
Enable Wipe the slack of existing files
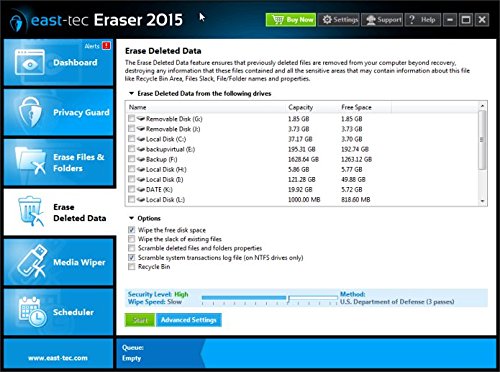click(132, 239)
